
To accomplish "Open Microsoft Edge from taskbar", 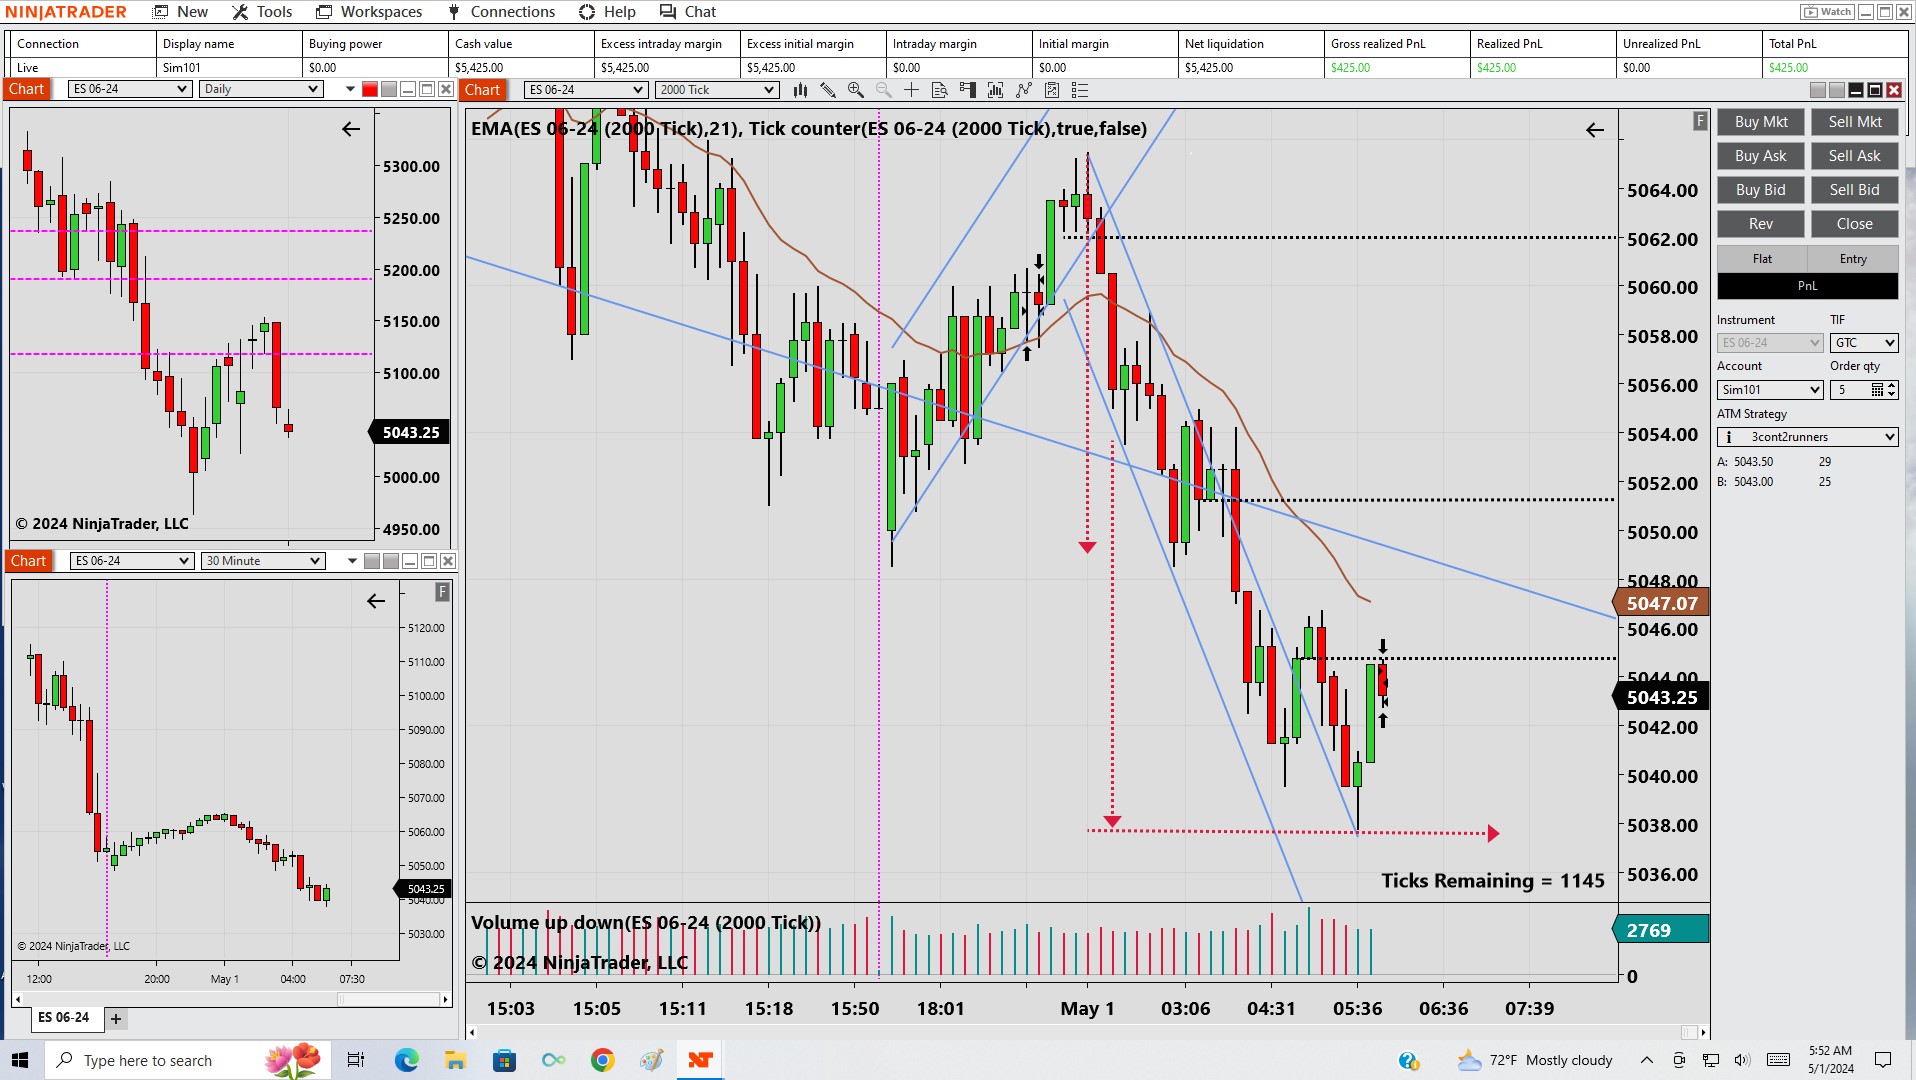I will click(x=407, y=1060).
